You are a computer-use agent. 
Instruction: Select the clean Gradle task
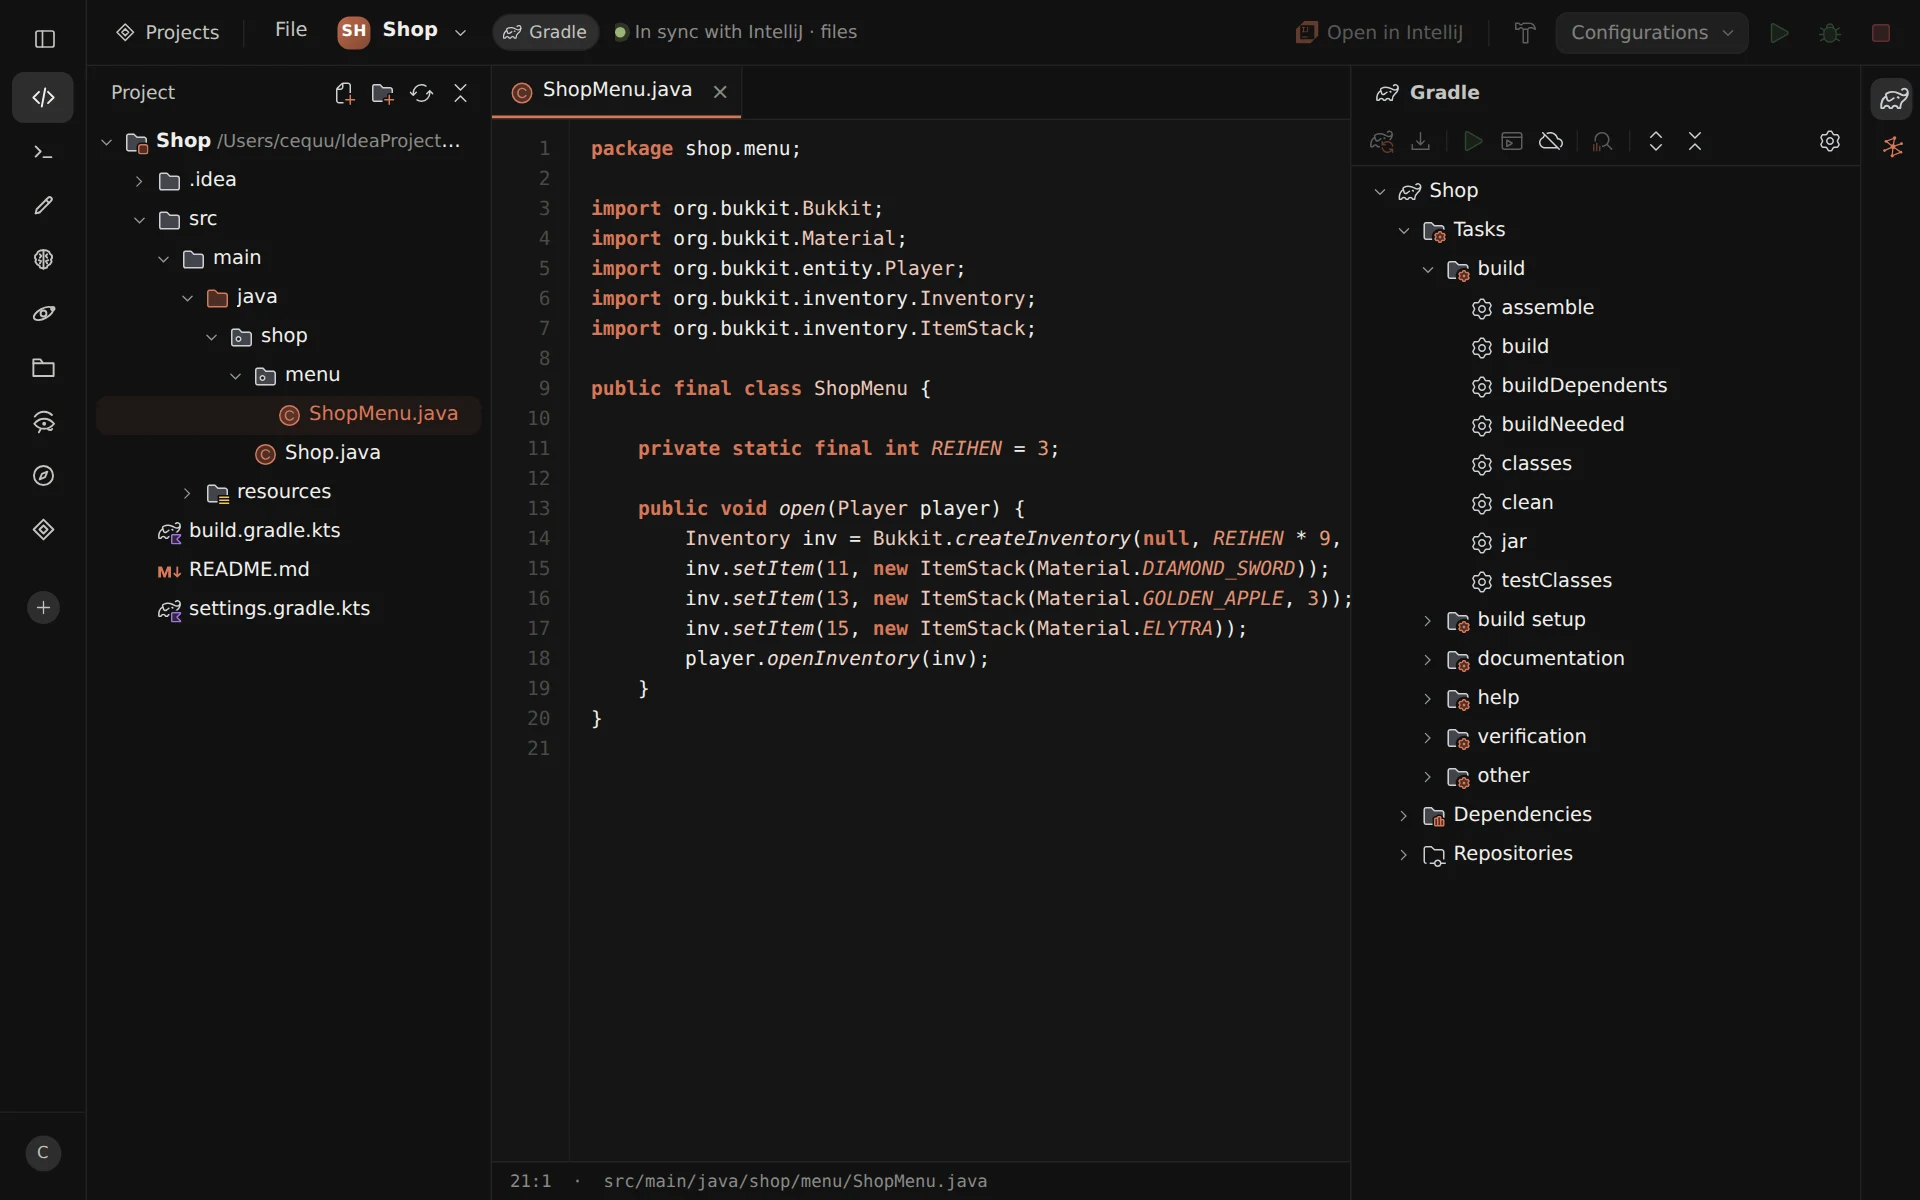[1527, 503]
